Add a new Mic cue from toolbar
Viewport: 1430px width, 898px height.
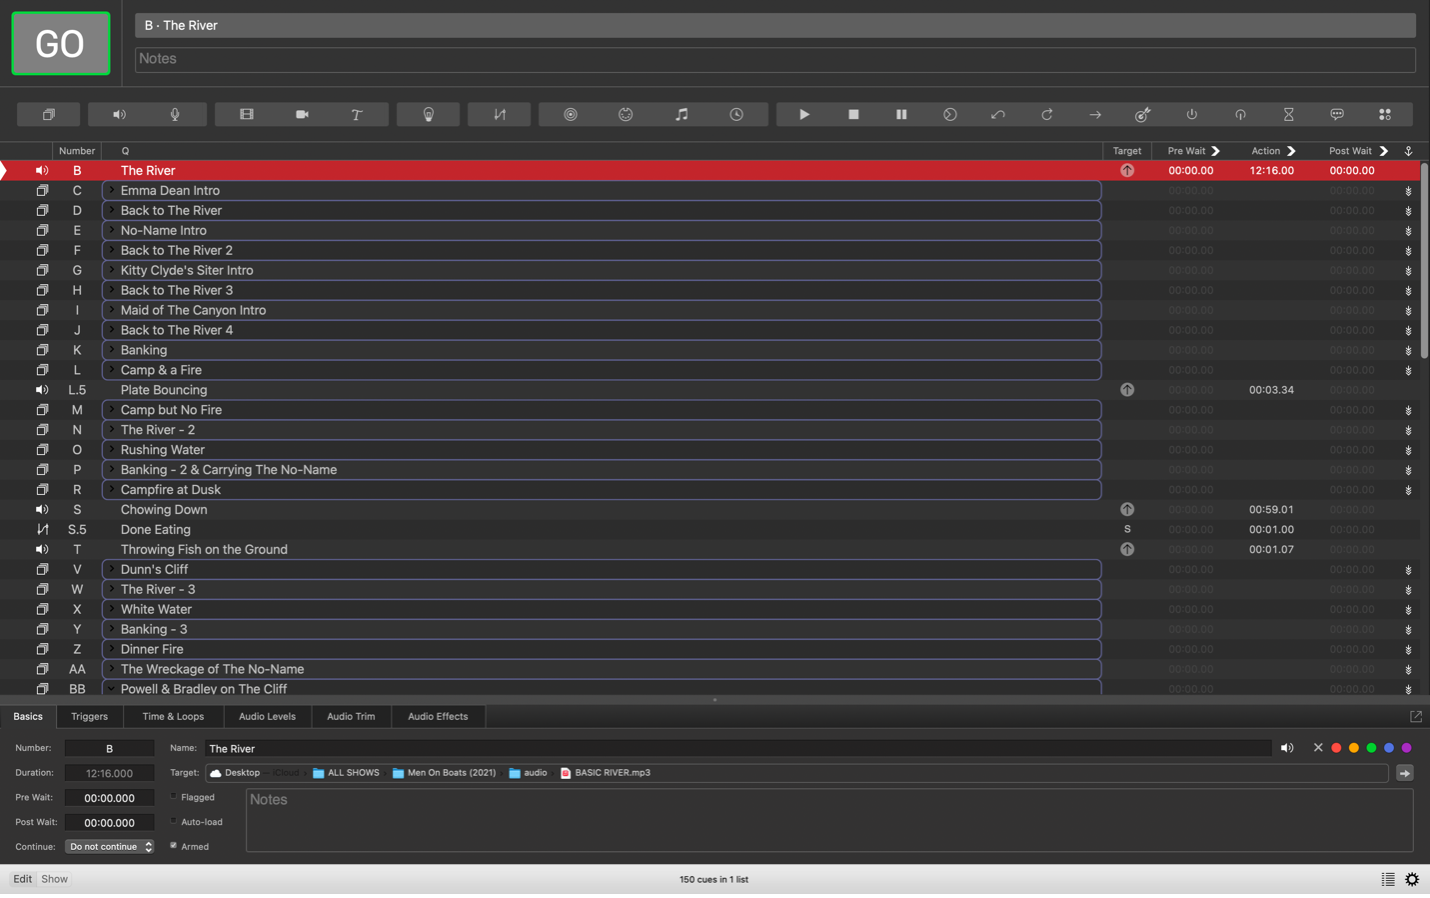[x=175, y=115]
